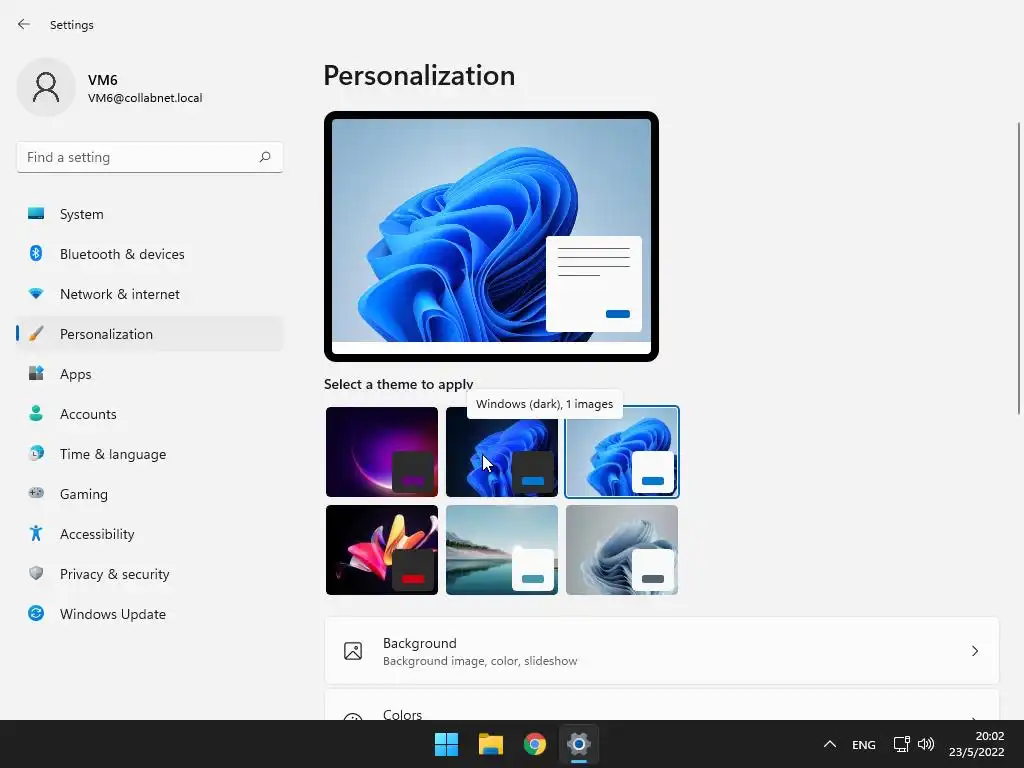Screen dimensions: 1024x768
Task: Click ENG language indicator
Action: pyautogui.click(x=863, y=744)
